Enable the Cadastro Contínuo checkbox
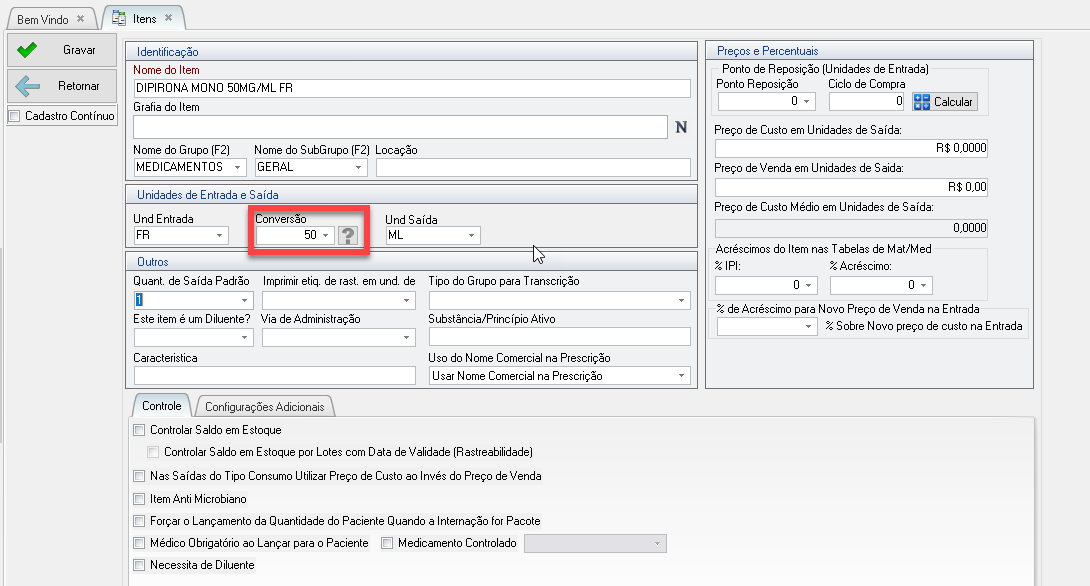1090x586 pixels. coord(14,116)
